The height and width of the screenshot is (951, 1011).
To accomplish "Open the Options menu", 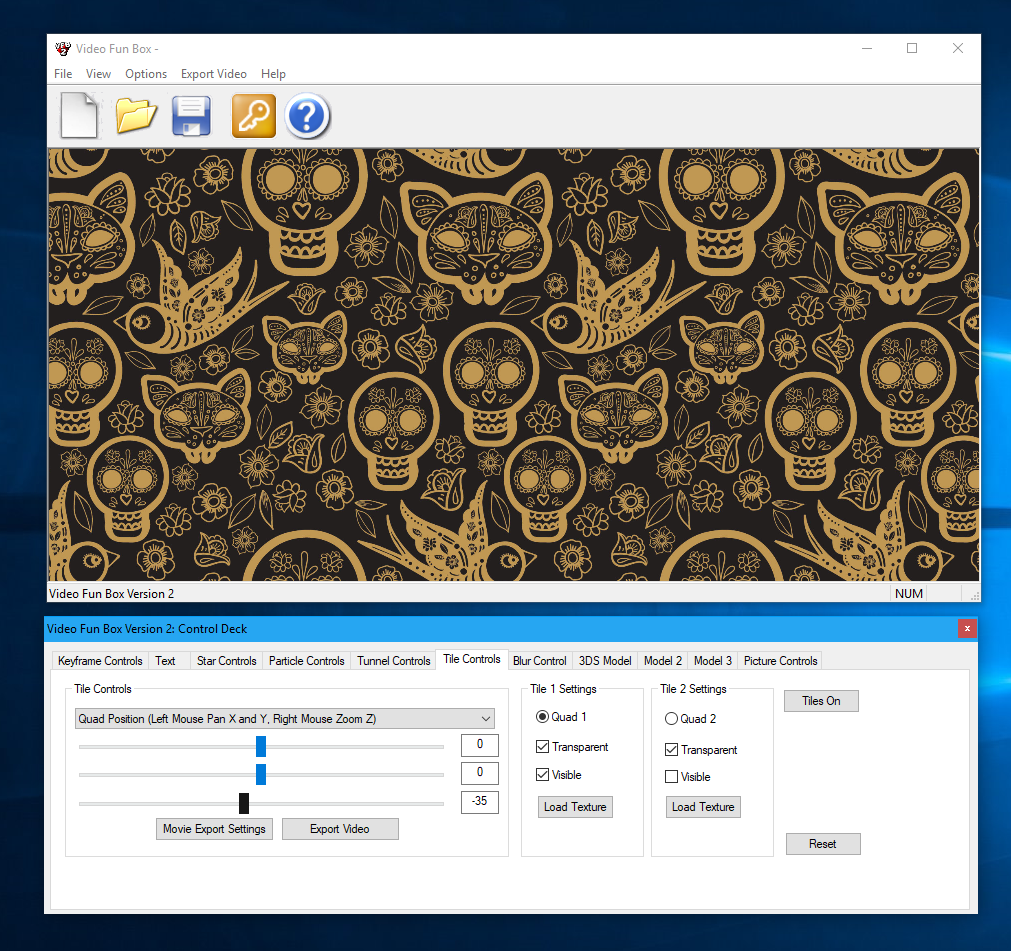I will [146, 74].
